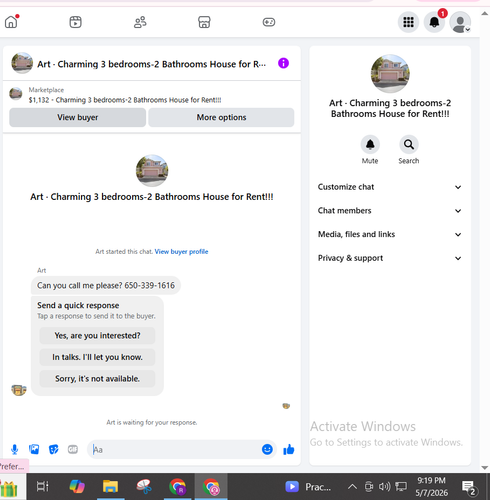Open the apps grid menu

click(408, 22)
